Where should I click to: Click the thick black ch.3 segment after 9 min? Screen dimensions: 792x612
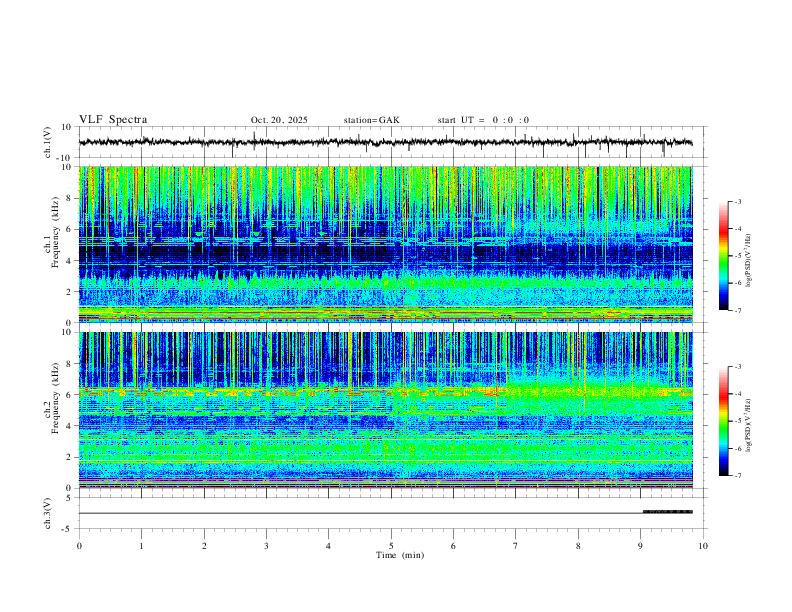click(x=667, y=512)
